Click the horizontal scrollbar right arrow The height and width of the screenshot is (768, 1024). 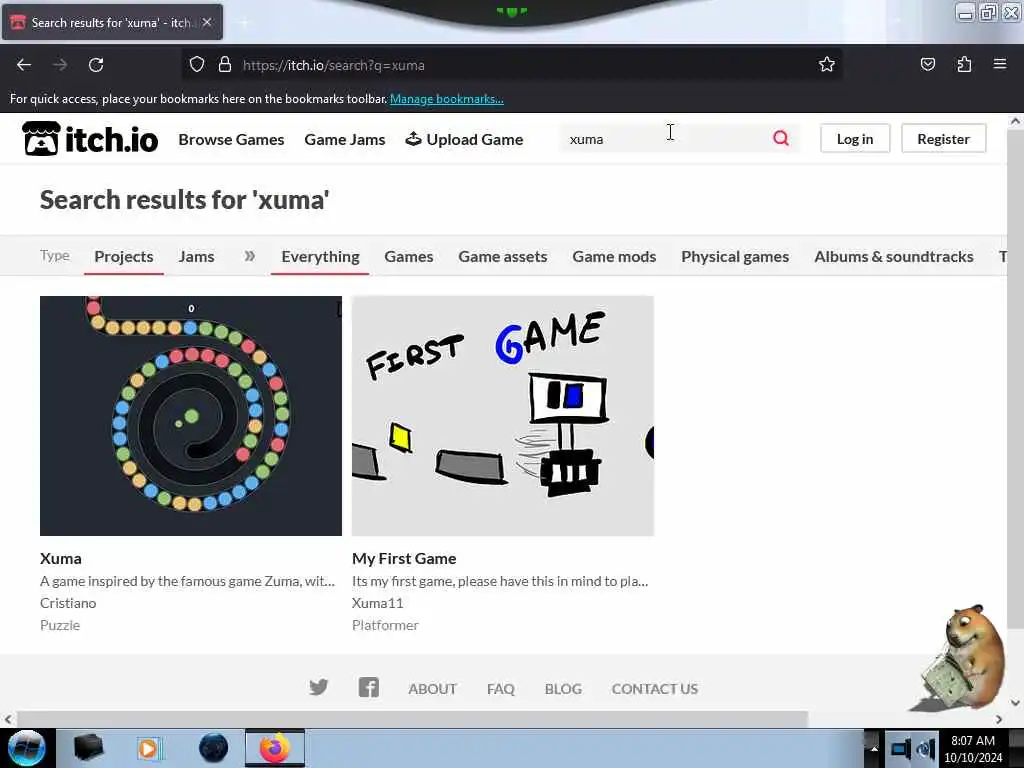[999, 719]
